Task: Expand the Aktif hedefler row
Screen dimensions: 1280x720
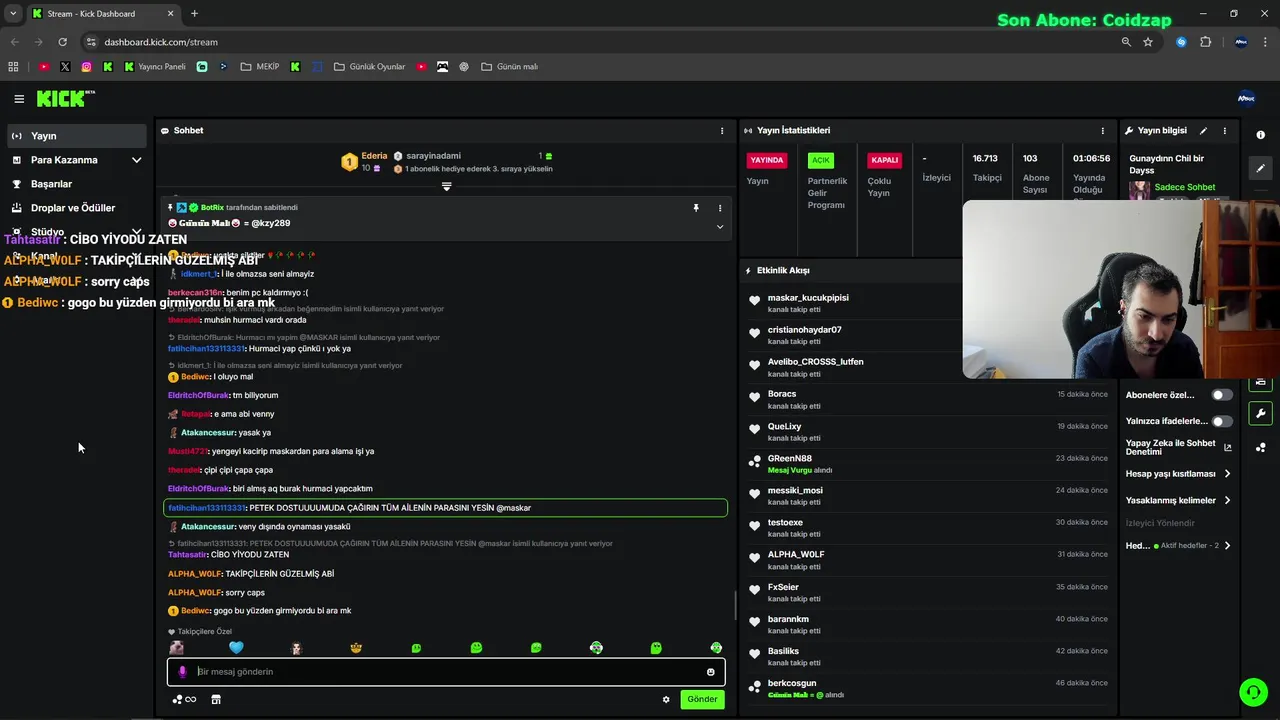Action: coord(1178,546)
